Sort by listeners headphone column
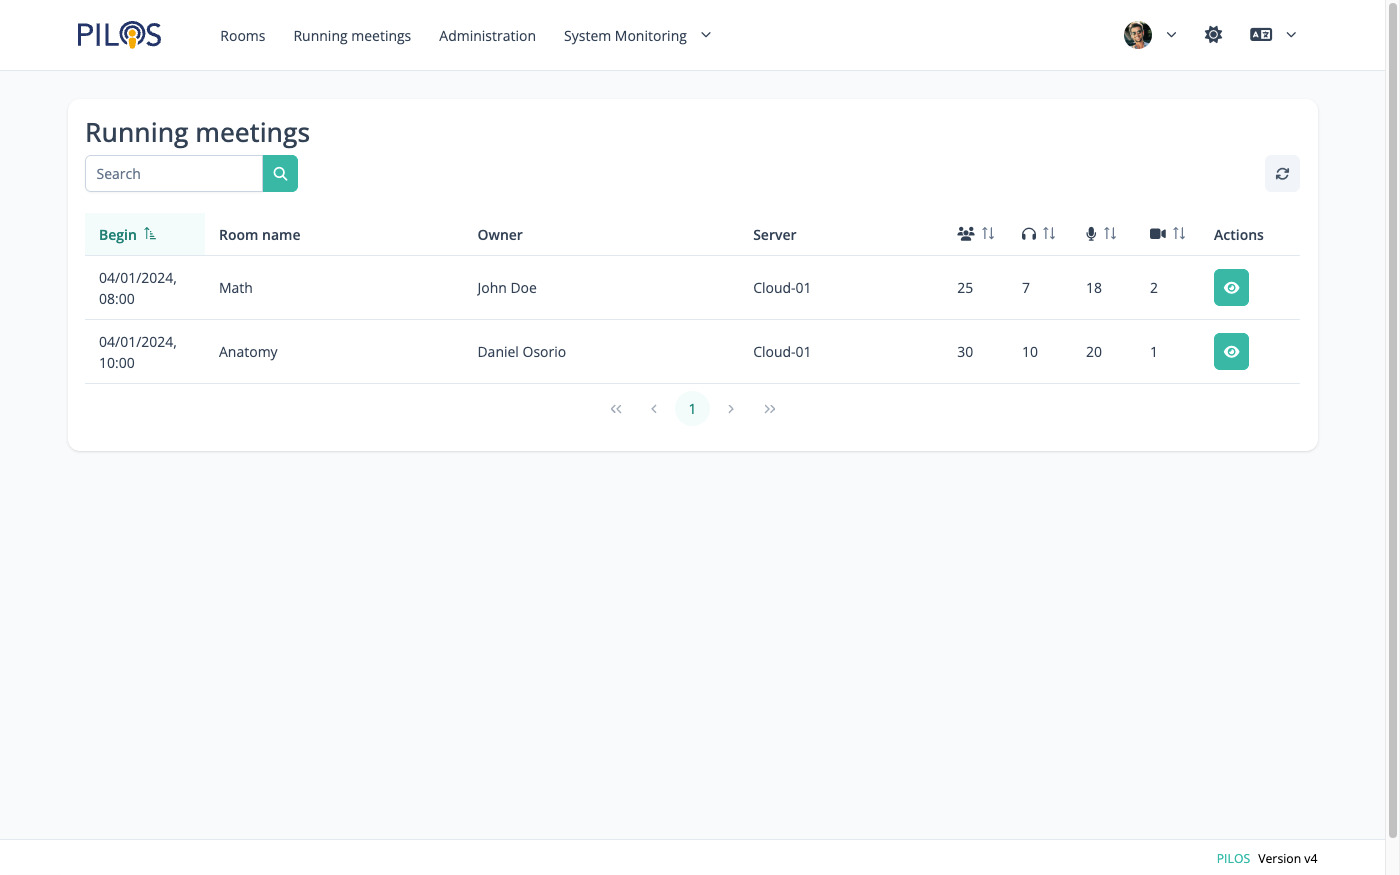The height and width of the screenshot is (875, 1400). (x=1038, y=234)
